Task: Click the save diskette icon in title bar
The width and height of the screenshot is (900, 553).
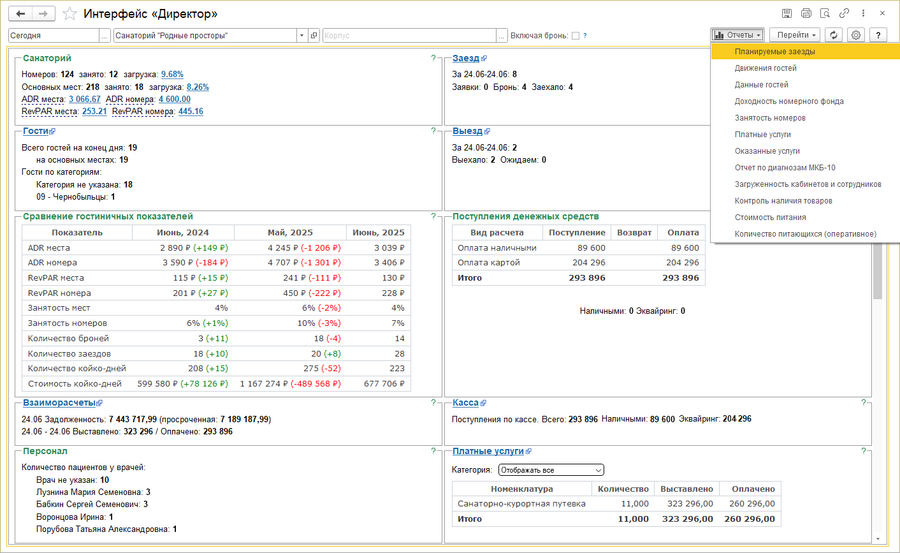Action: (x=788, y=14)
